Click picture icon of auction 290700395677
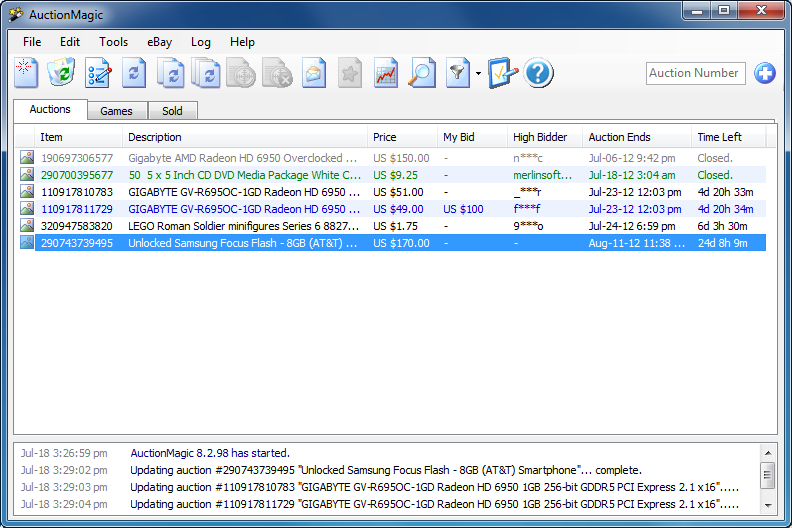This screenshot has height=528, width=792. 27,175
